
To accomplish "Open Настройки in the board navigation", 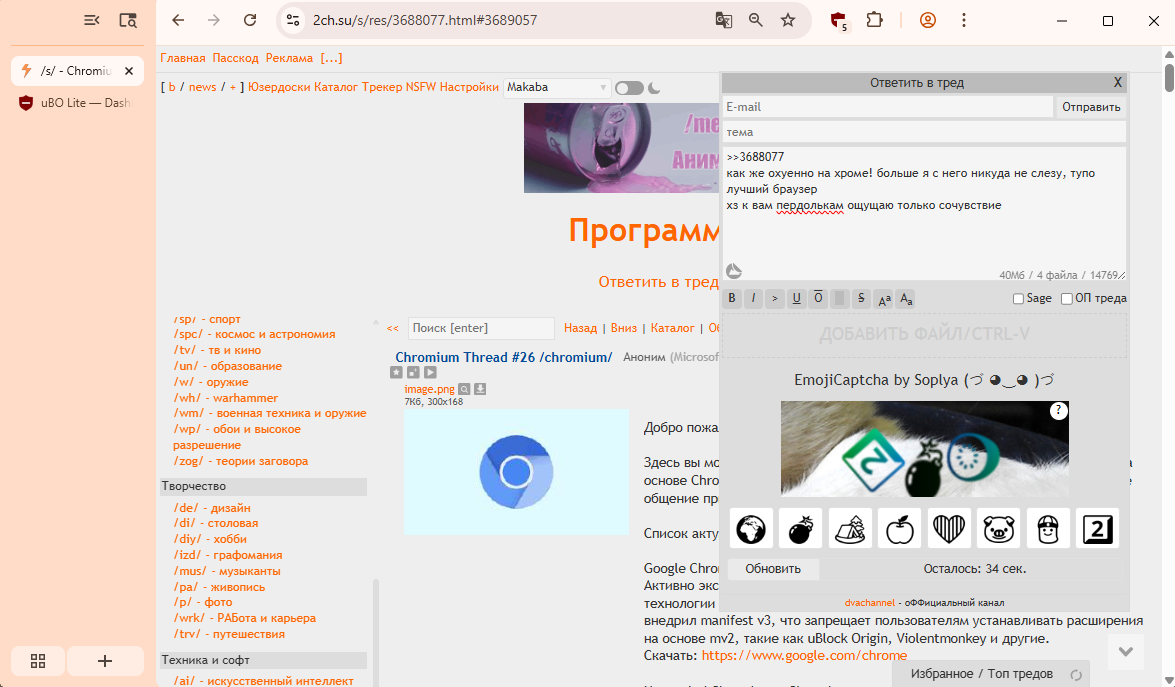I will (469, 87).
